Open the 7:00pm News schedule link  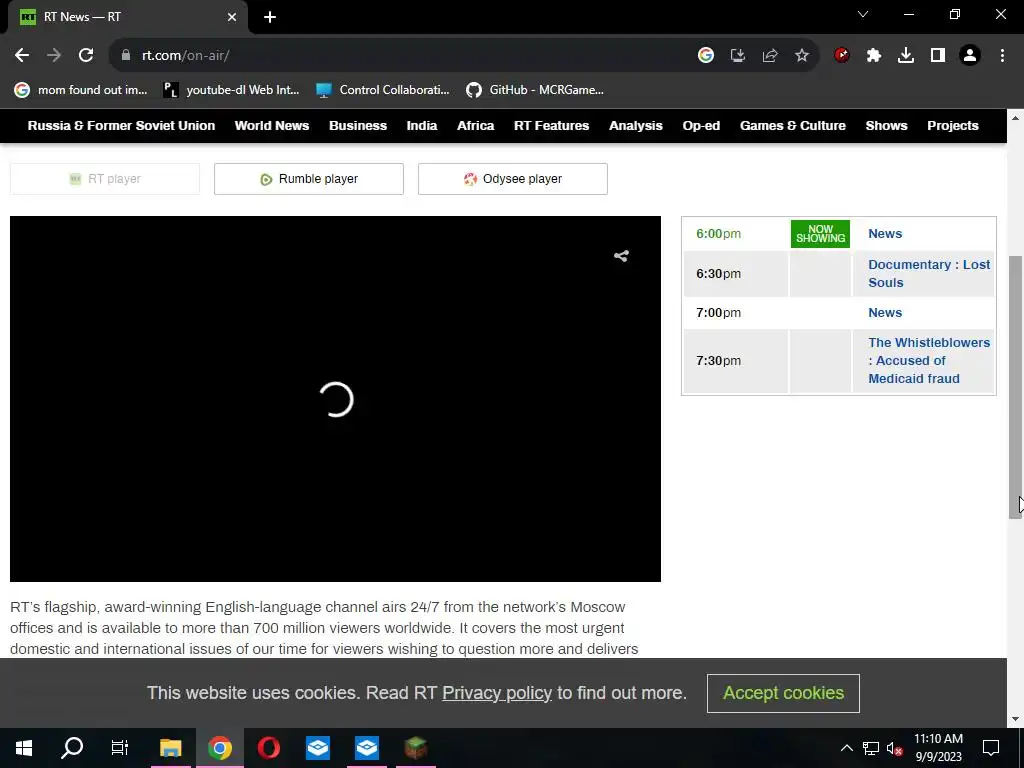point(885,313)
